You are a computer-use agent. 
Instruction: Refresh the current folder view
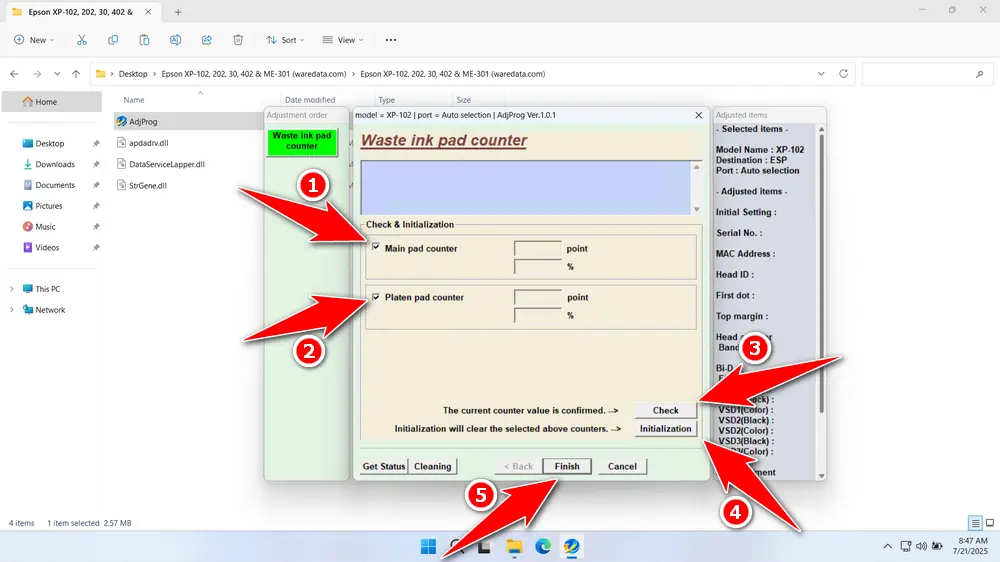(843, 74)
